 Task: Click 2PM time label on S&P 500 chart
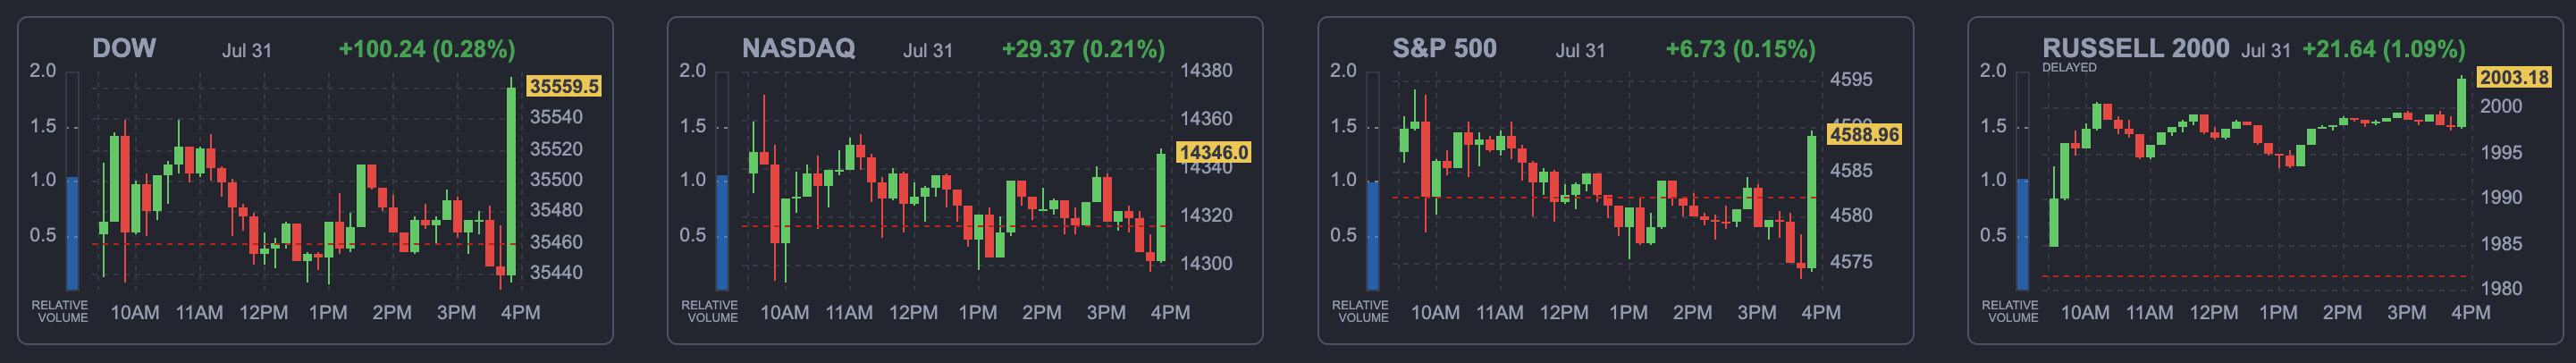(1692, 313)
